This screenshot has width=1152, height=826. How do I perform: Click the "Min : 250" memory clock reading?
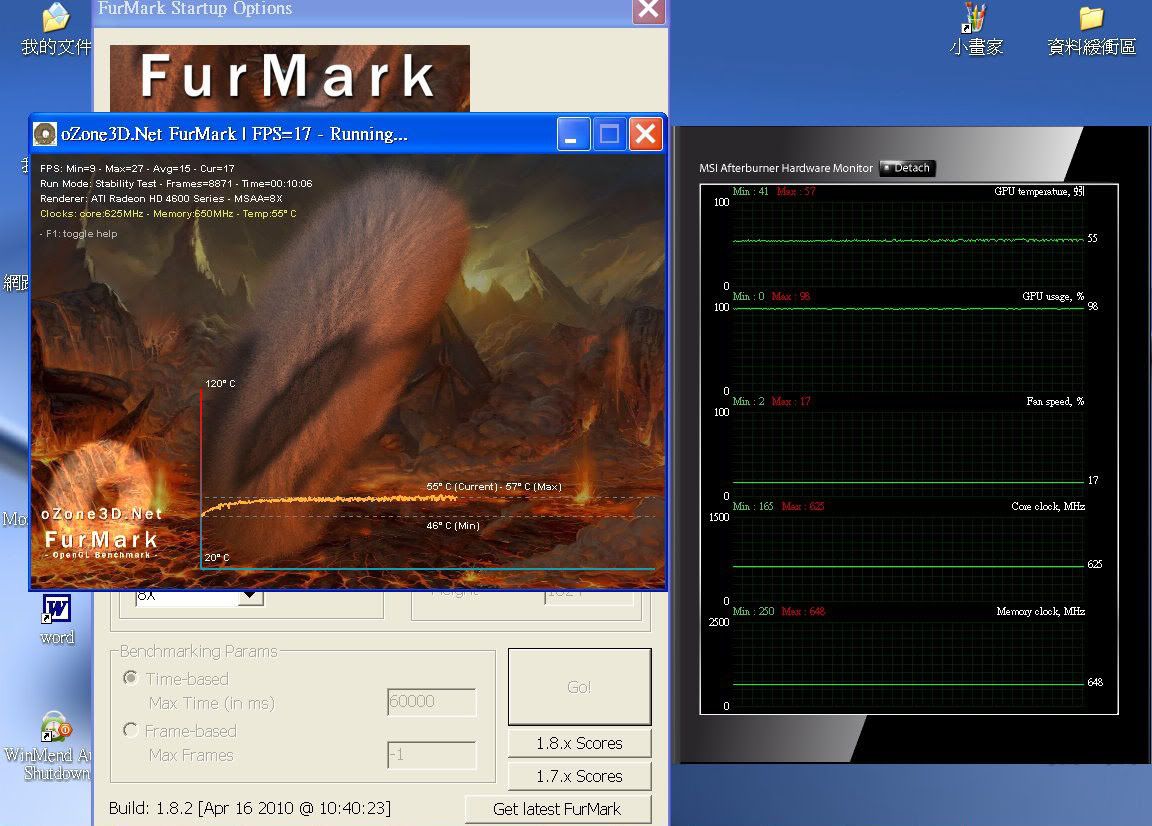point(754,611)
